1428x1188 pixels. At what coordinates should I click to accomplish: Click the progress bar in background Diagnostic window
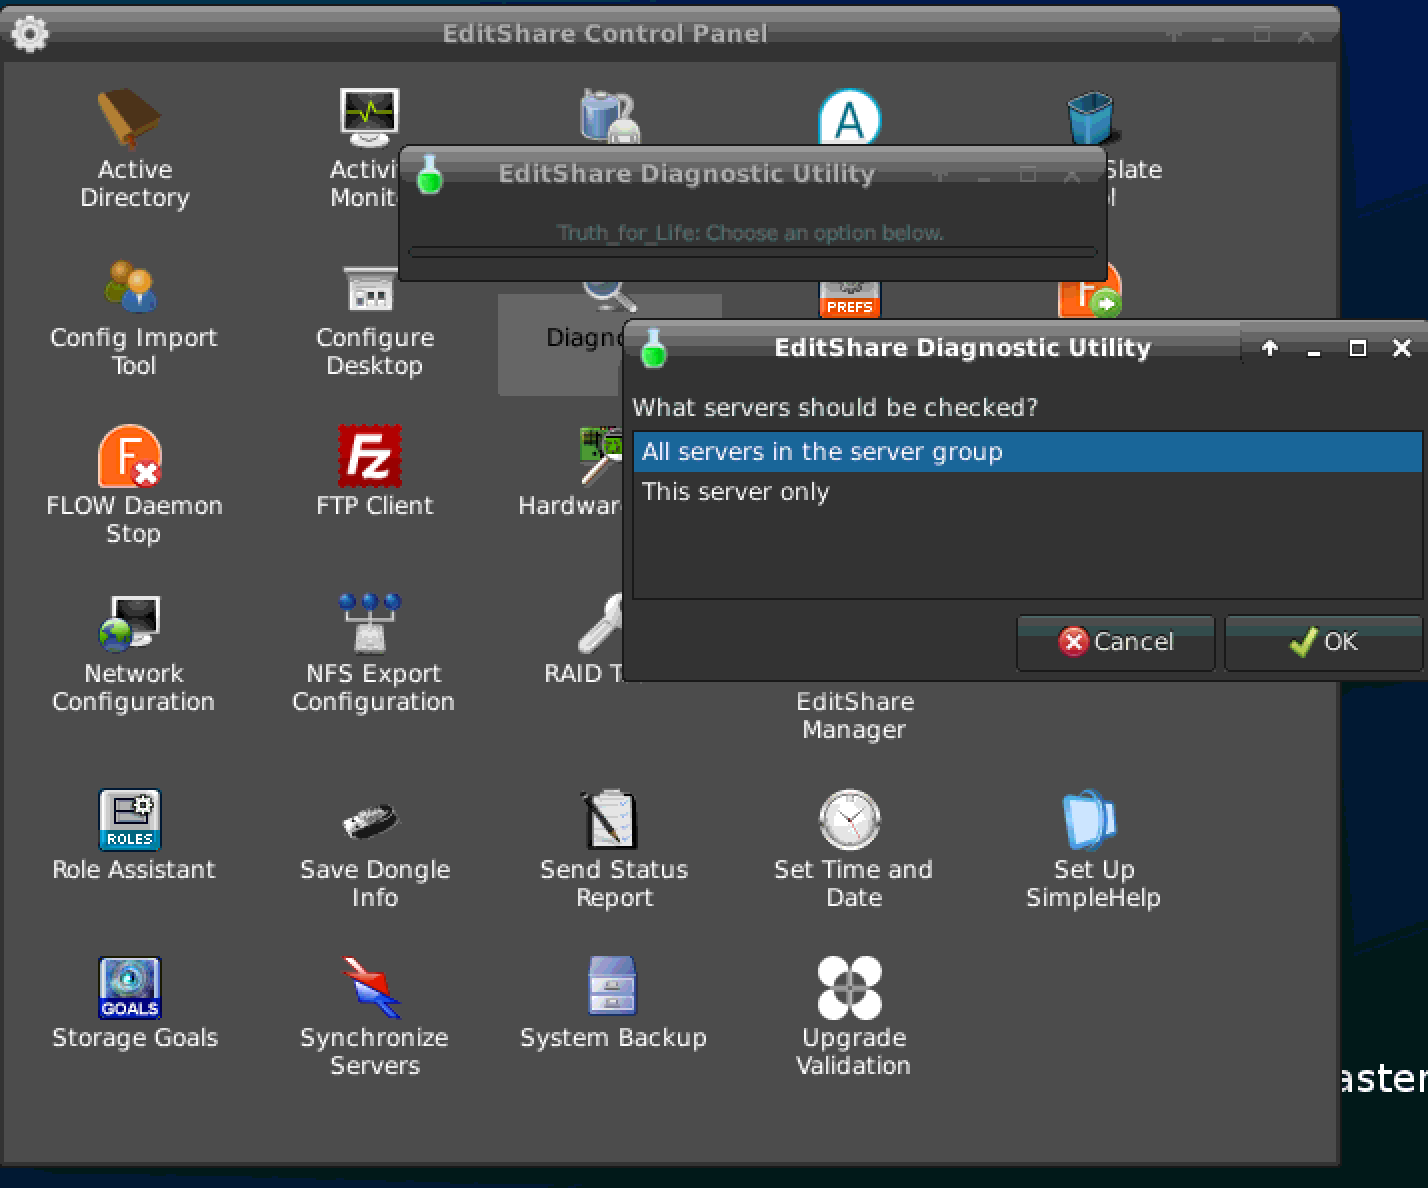point(753,253)
